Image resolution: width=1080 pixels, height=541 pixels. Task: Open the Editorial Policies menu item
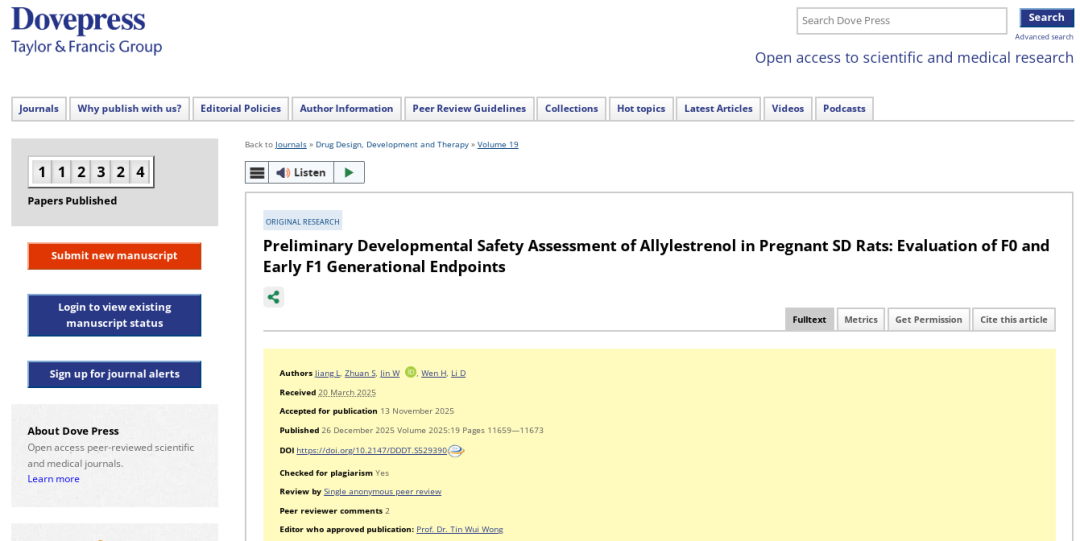pyautogui.click(x=240, y=109)
